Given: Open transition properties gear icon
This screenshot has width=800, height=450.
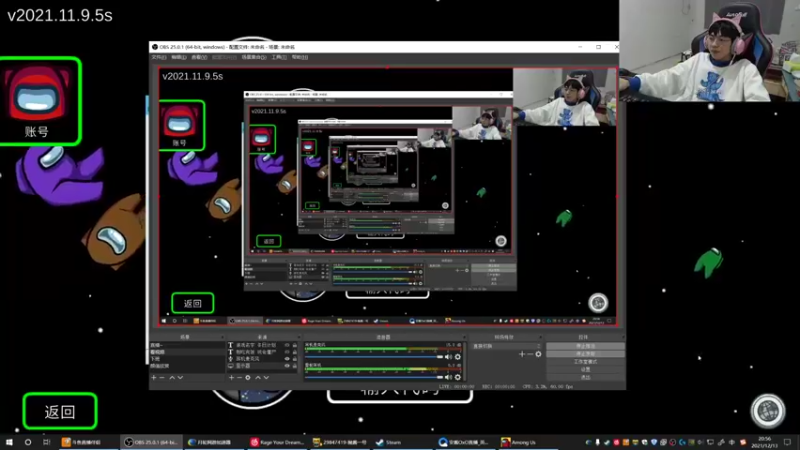Looking at the screenshot, I should point(538,354).
